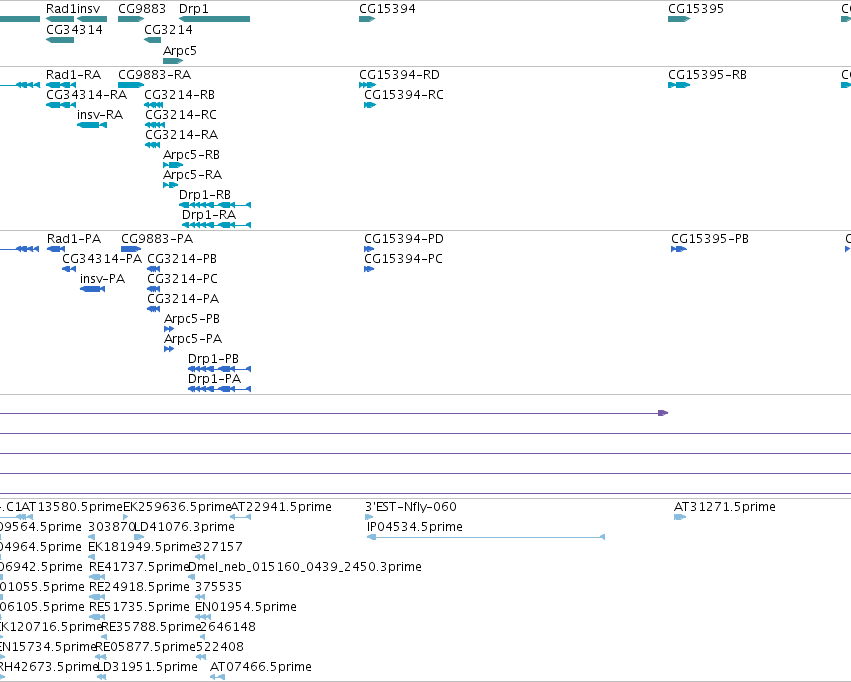The height and width of the screenshot is (682, 851).
Task: Click Dmel_neb_015160_0439_2450.3prime label
Action: [x=305, y=566]
